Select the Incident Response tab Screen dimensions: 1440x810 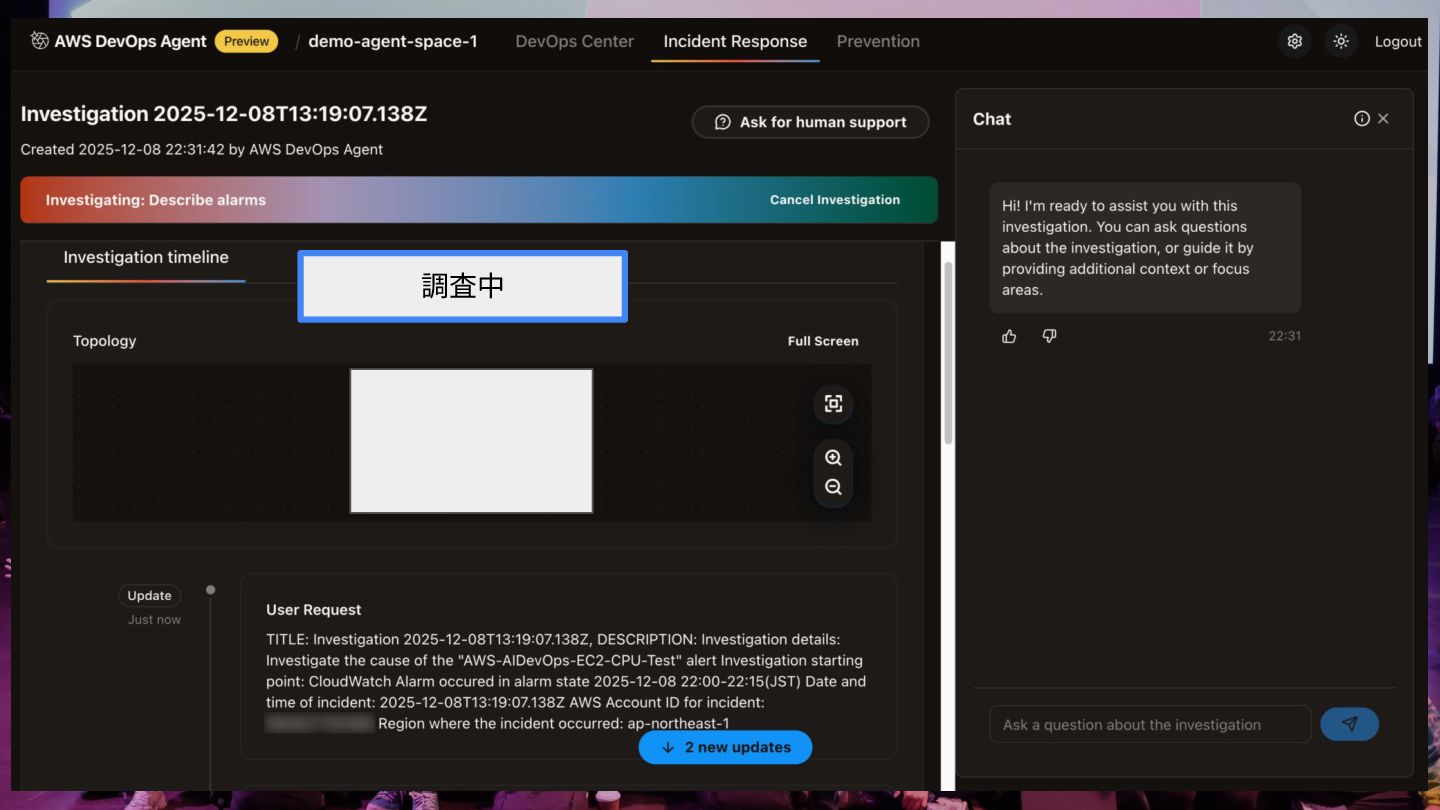click(x=735, y=41)
